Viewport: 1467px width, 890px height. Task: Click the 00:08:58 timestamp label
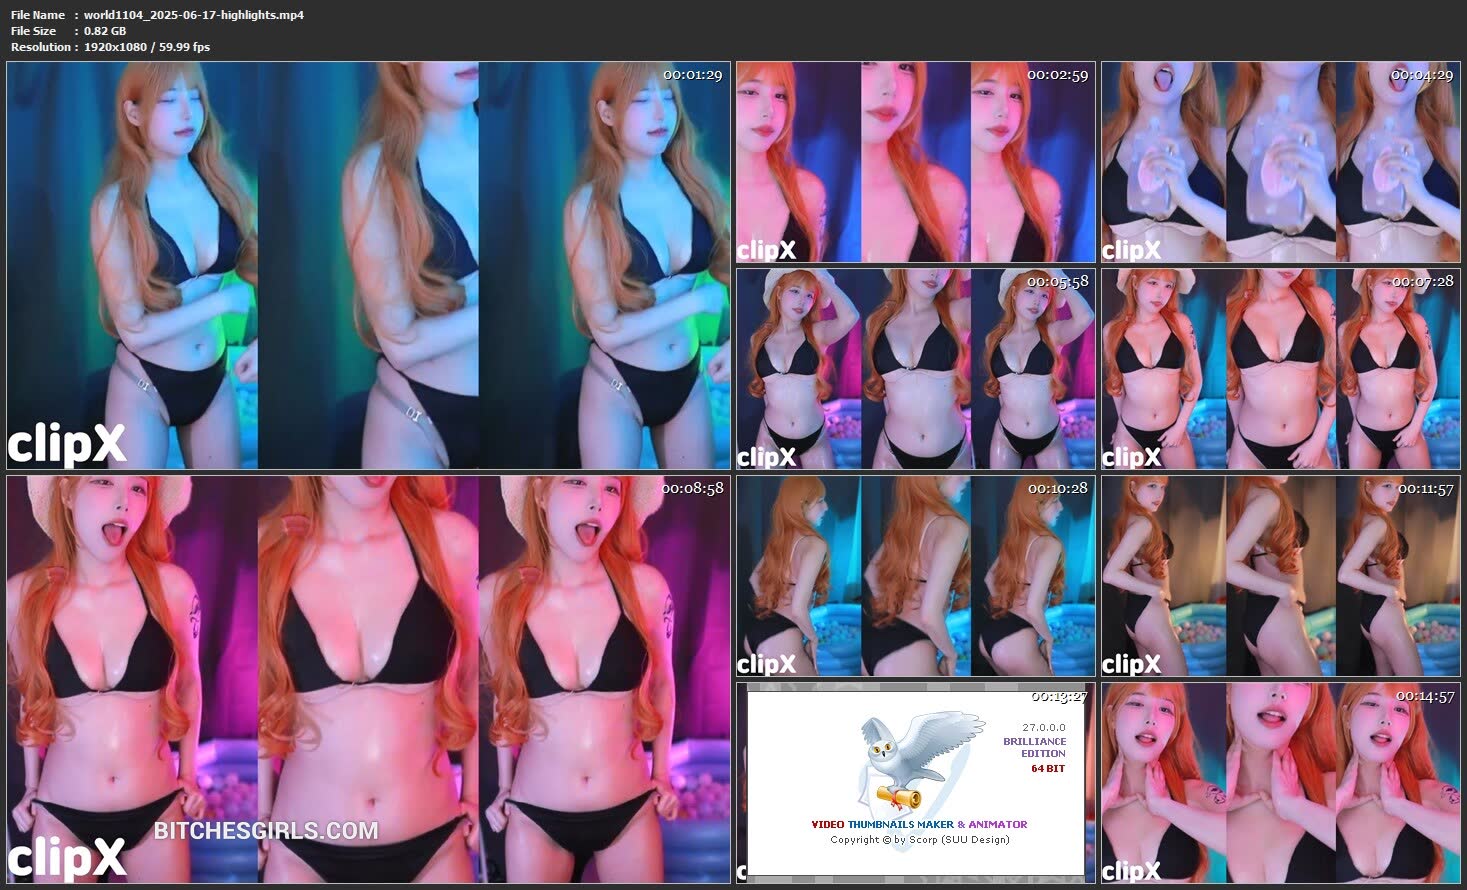[x=692, y=488]
